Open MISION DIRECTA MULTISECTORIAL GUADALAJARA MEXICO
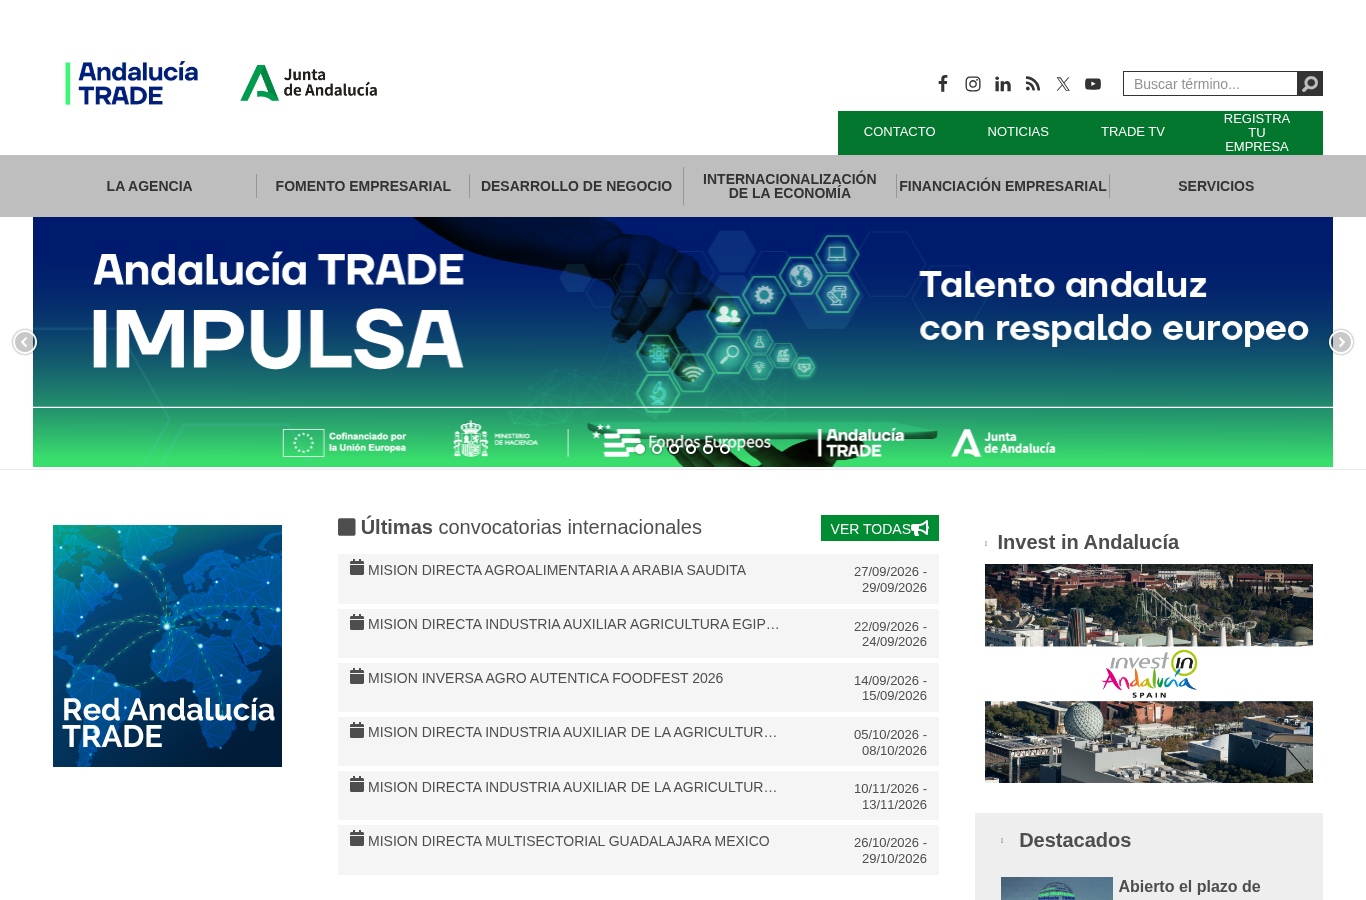Viewport: 1366px width, 900px height. click(x=568, y=841)
